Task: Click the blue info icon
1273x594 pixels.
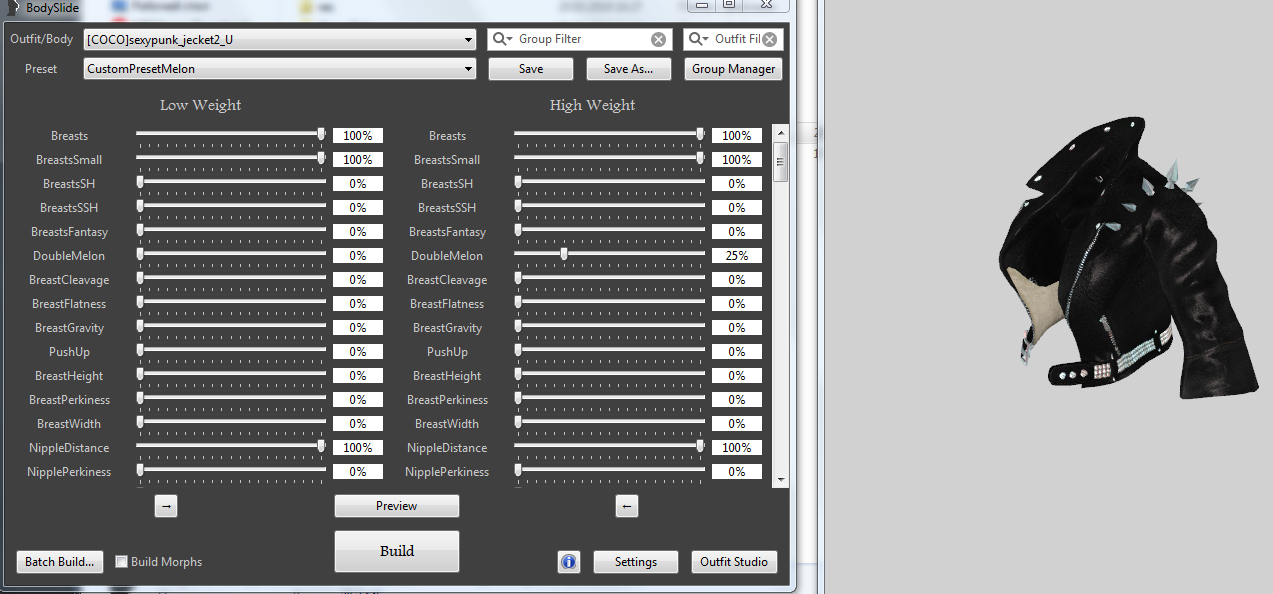Action: (569, 562)
